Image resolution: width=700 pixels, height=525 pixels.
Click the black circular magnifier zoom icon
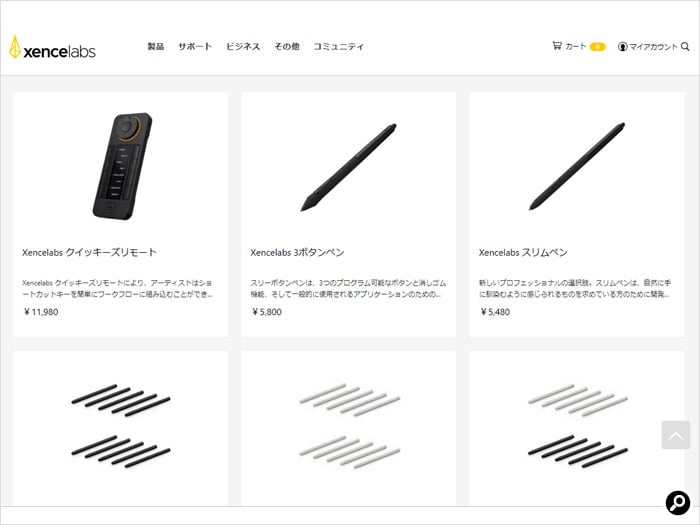click(x=678, y=503)
